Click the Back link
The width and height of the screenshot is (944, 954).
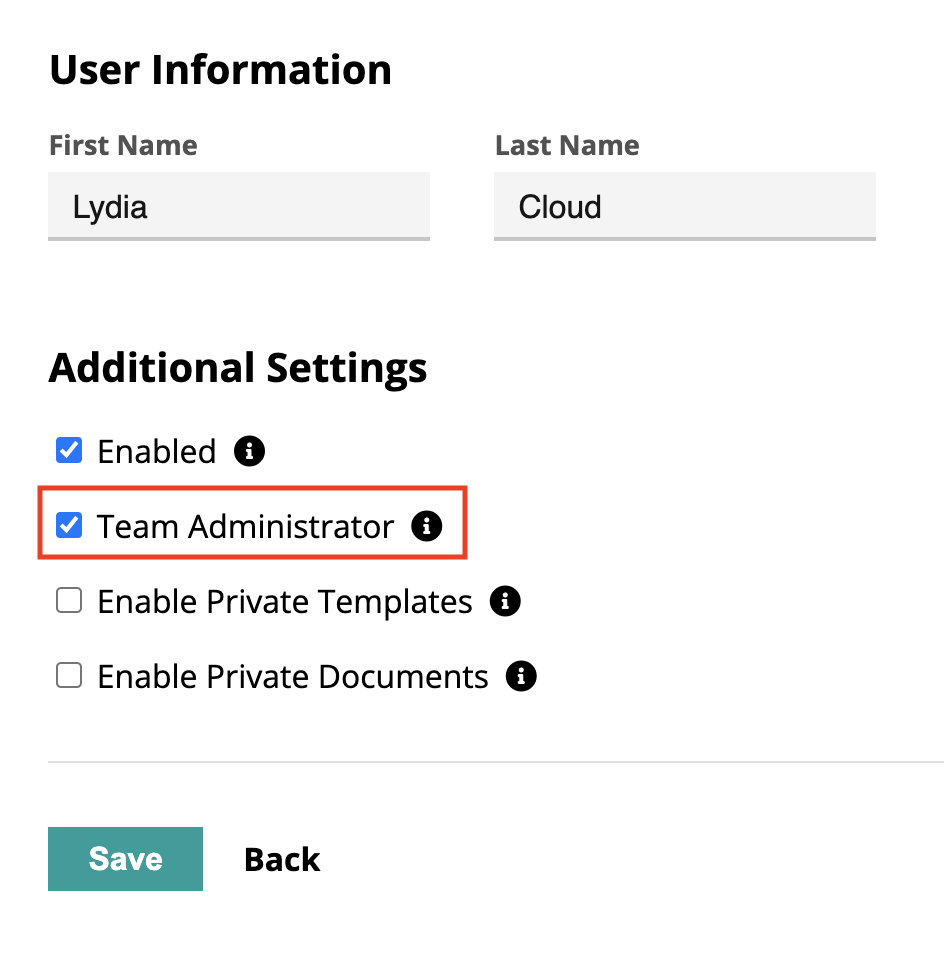tap(282, 858)
